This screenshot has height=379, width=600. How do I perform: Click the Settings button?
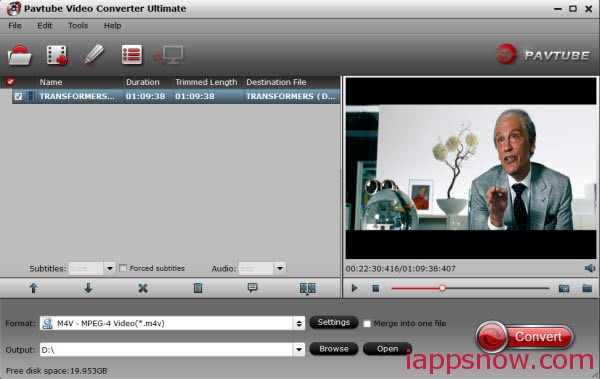pyautogui.click(x=334, y=322)
